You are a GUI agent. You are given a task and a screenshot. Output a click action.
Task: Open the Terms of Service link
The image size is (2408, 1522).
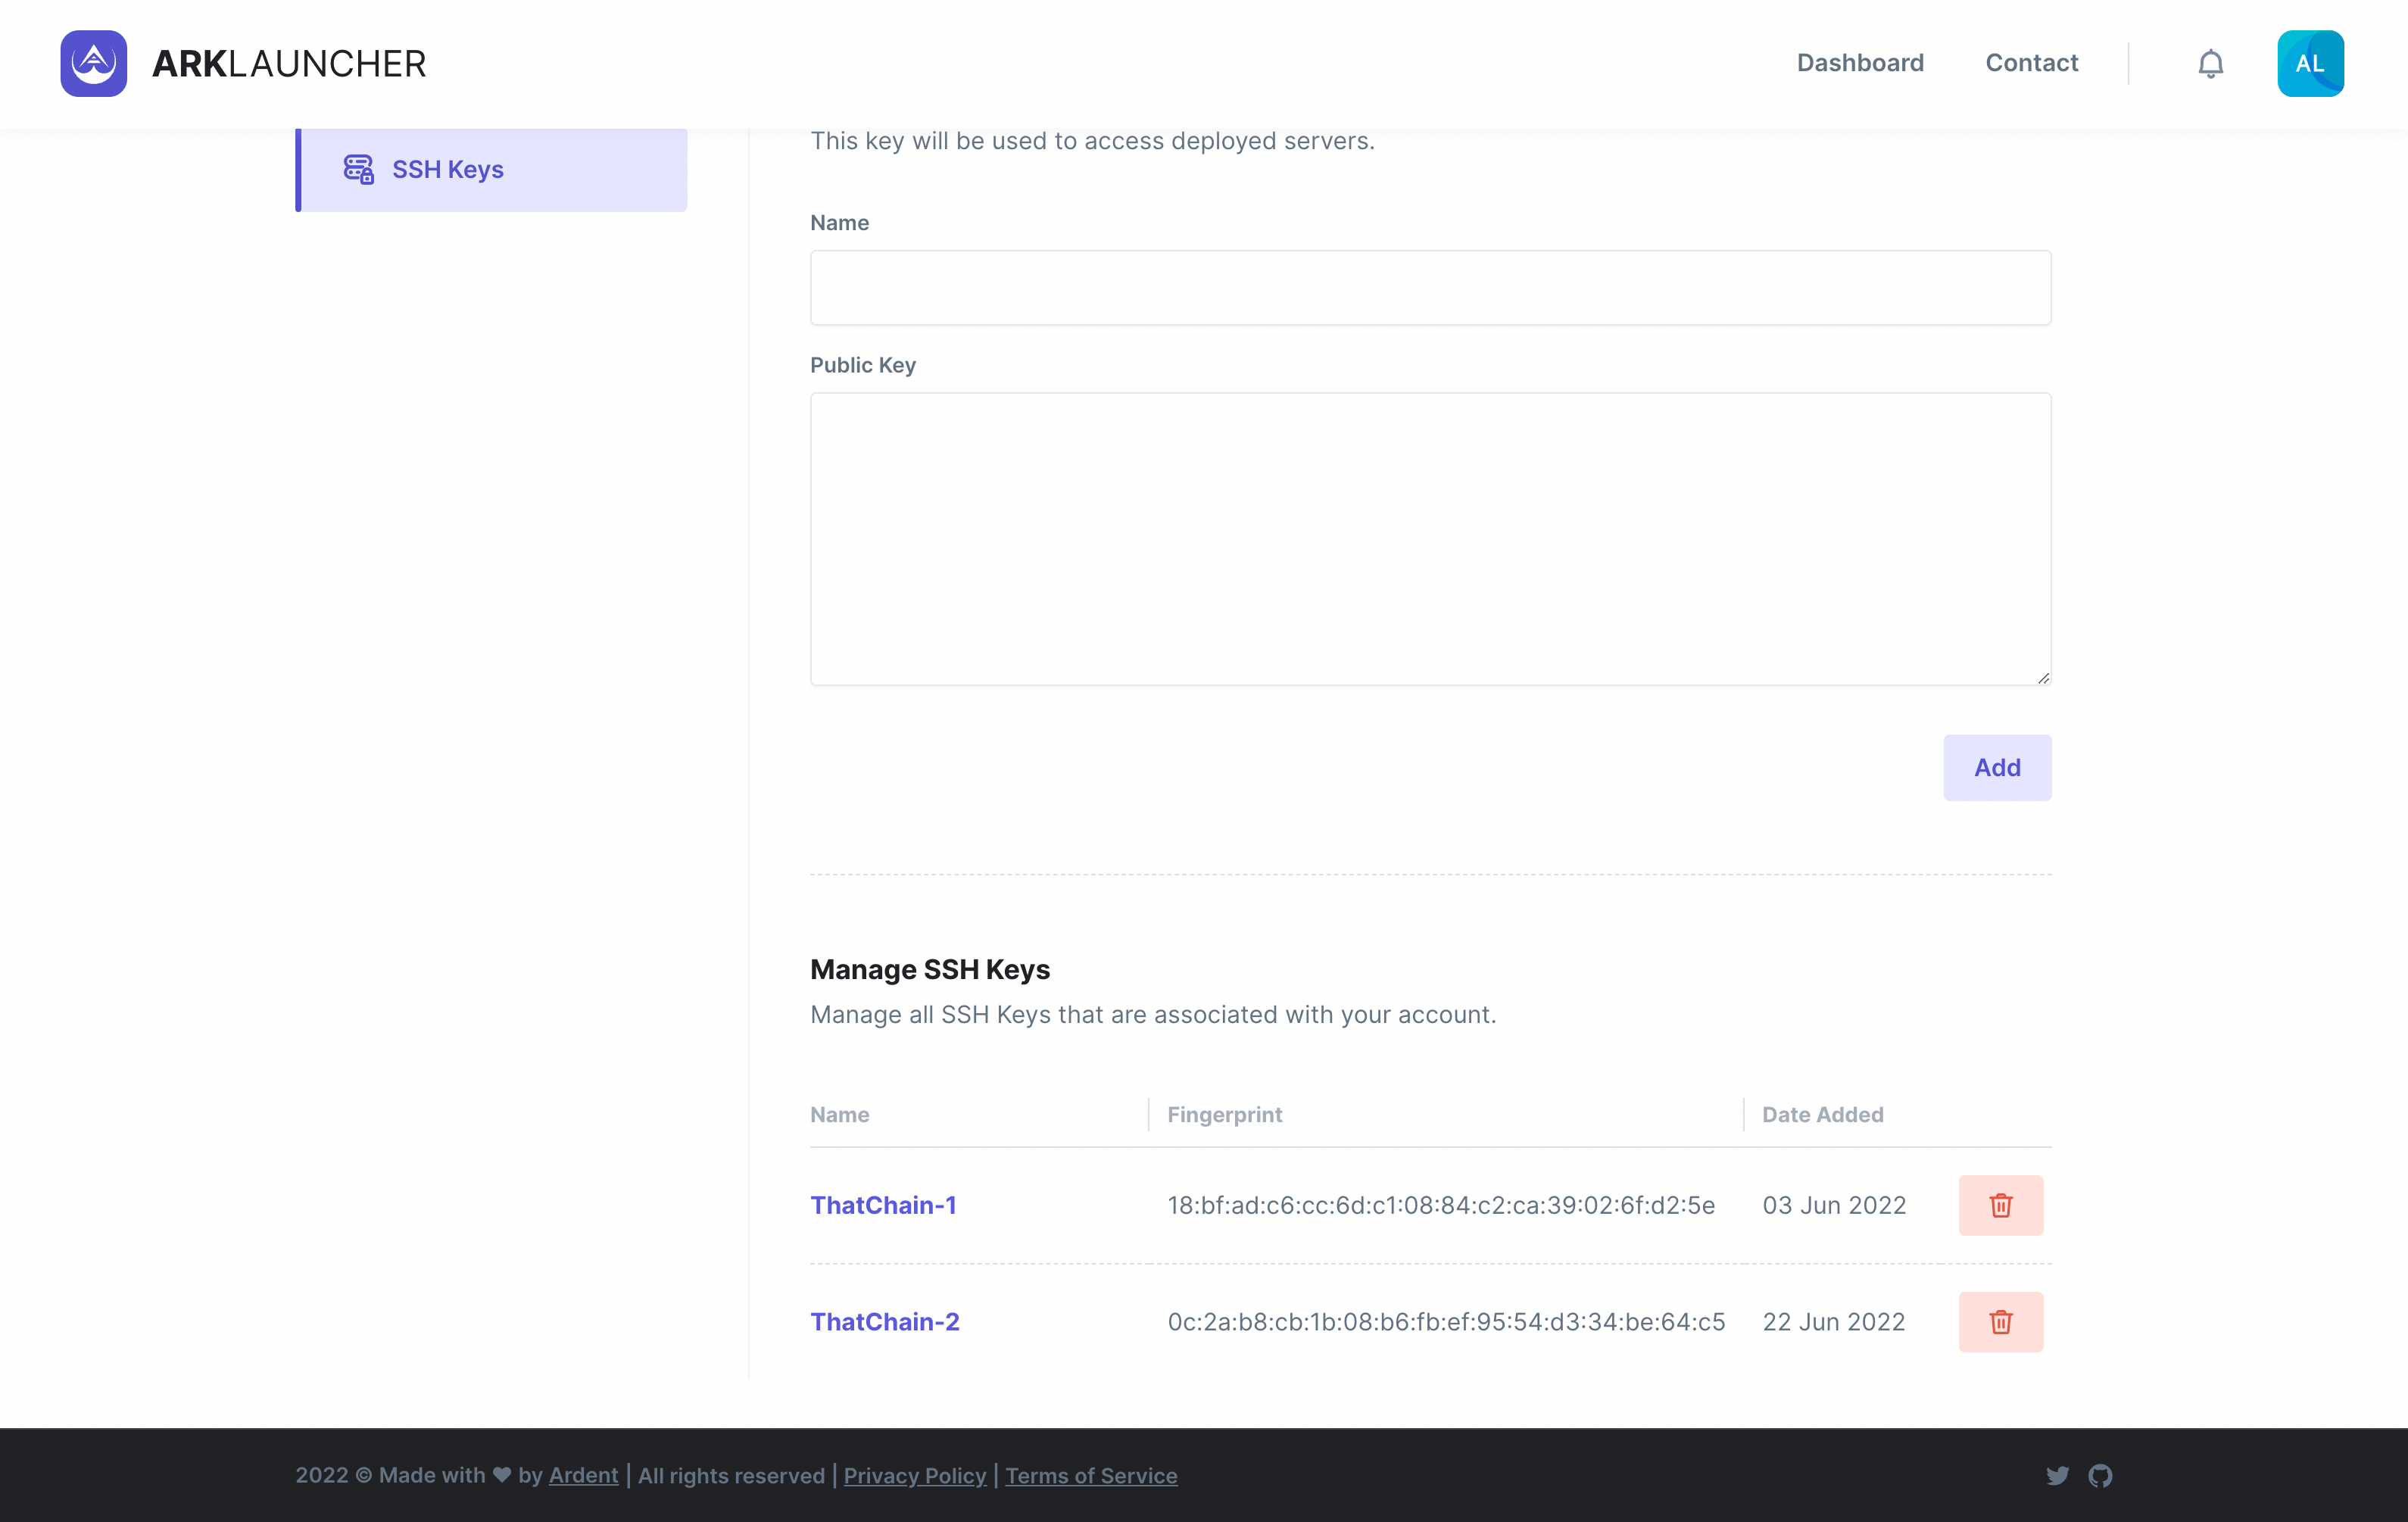1091,1476
